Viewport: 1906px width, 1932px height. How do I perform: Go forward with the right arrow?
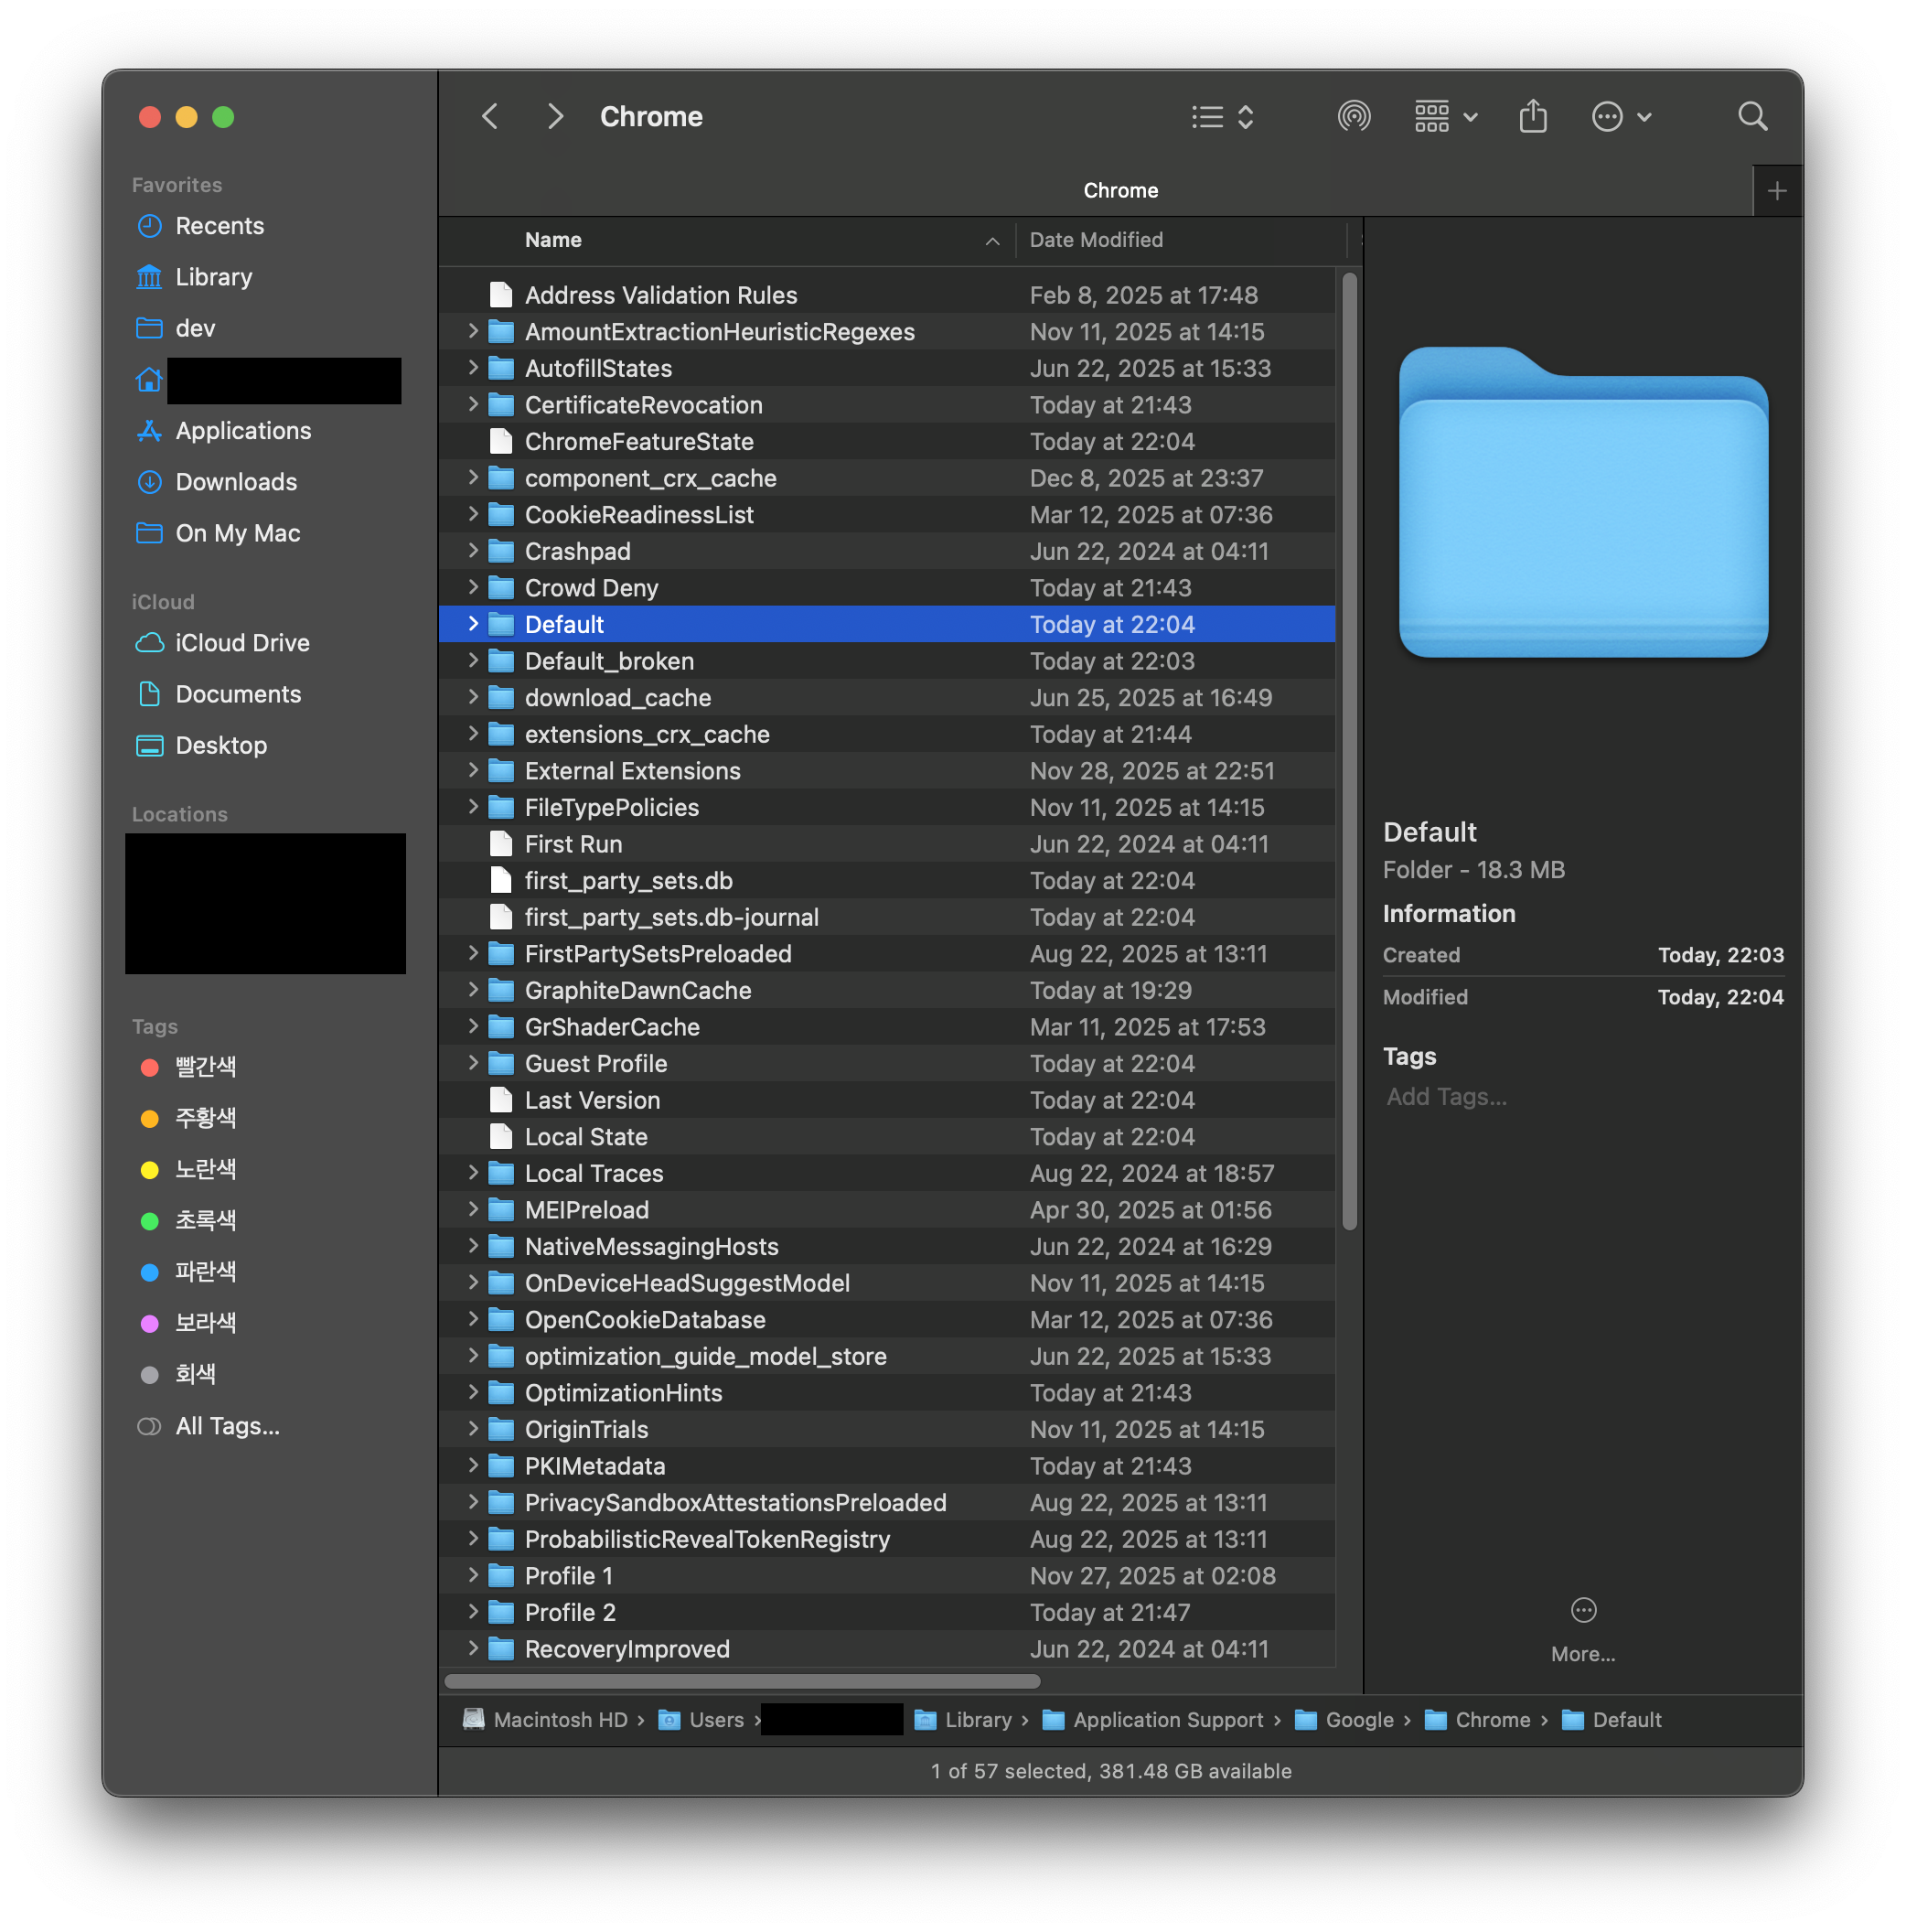[x=555, y=117]
